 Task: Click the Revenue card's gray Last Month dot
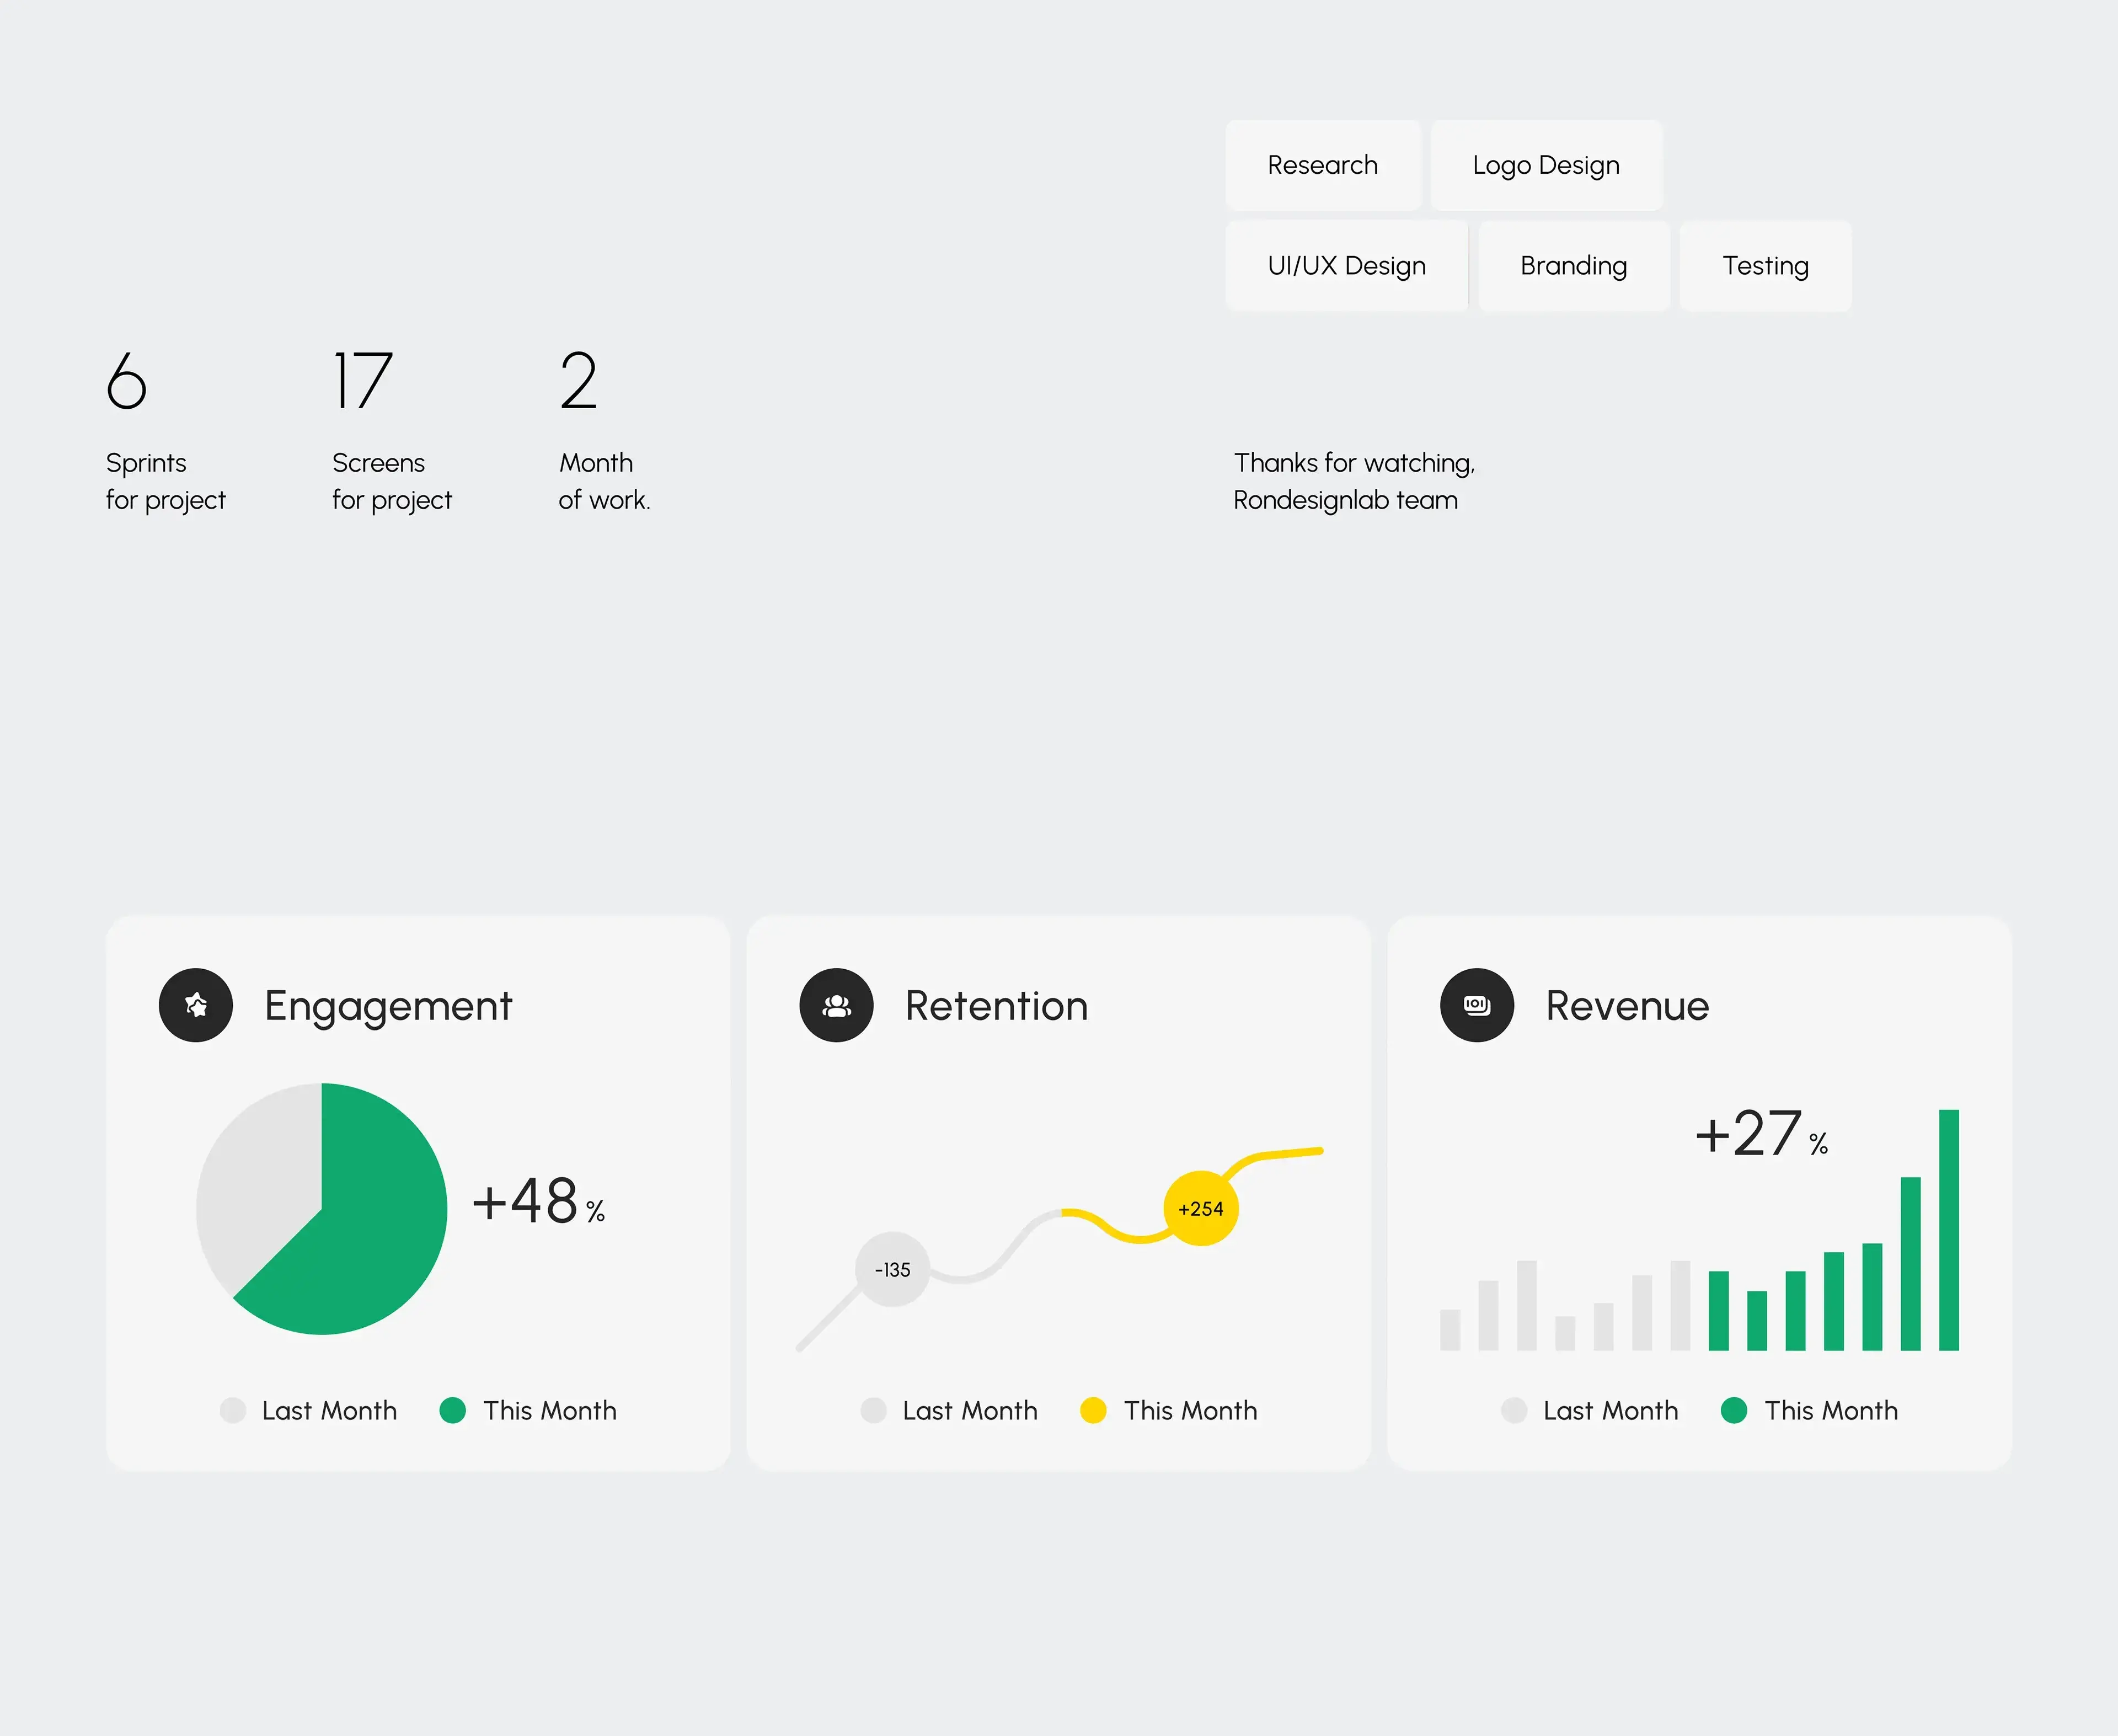coord(1513,1410)
